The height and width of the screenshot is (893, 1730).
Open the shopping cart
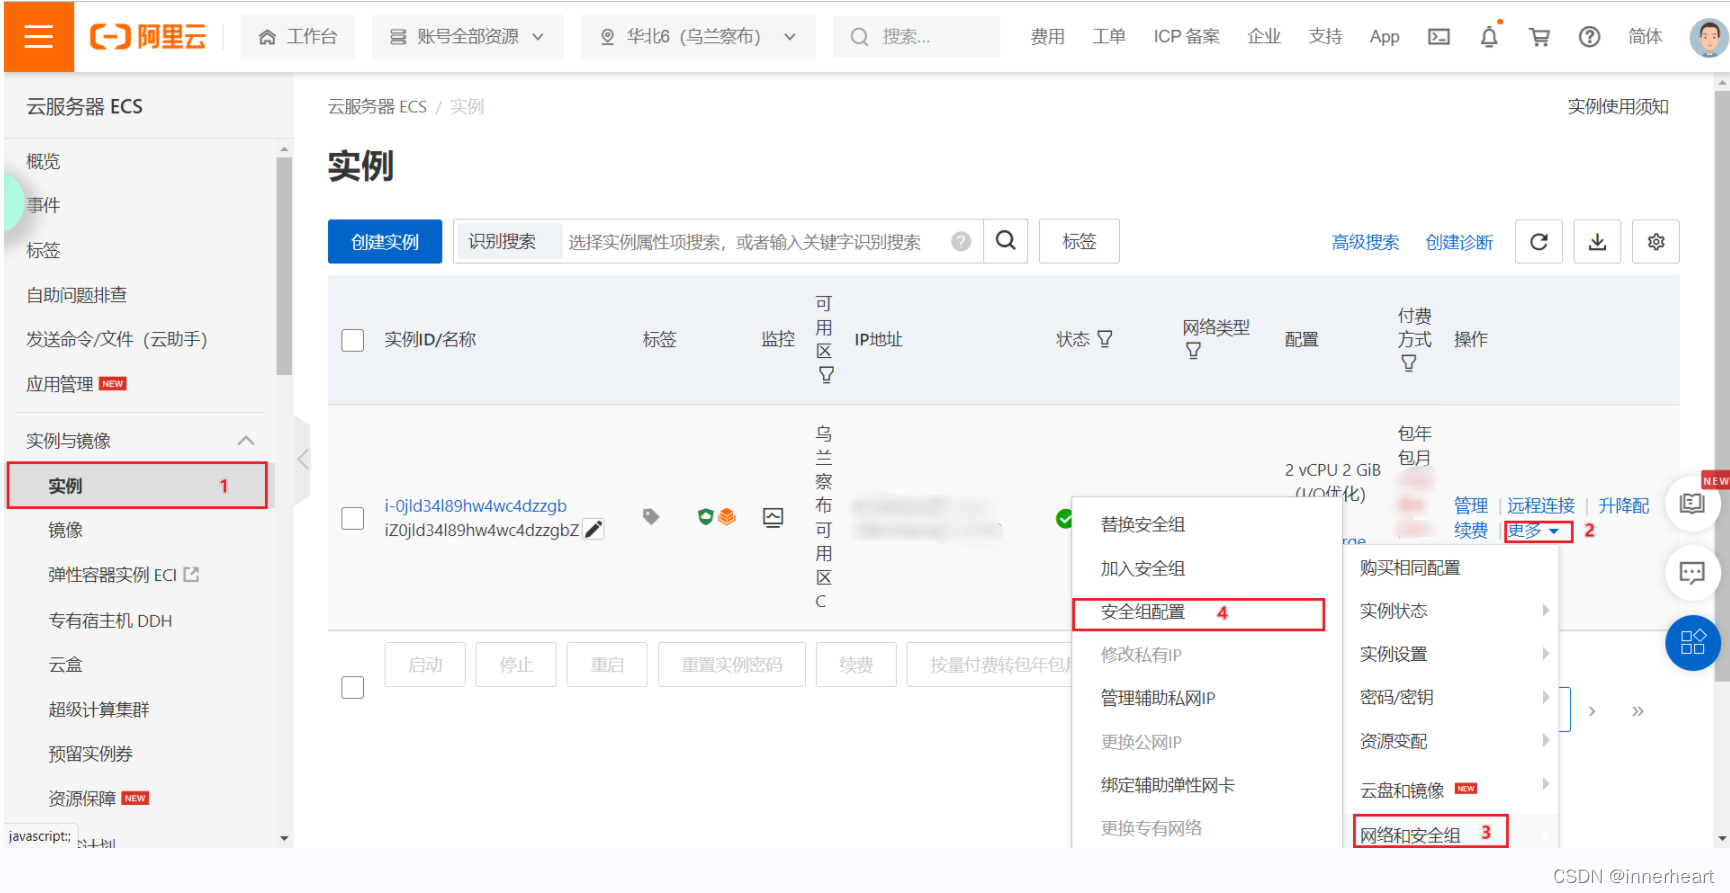click(x=1539, y=37)
